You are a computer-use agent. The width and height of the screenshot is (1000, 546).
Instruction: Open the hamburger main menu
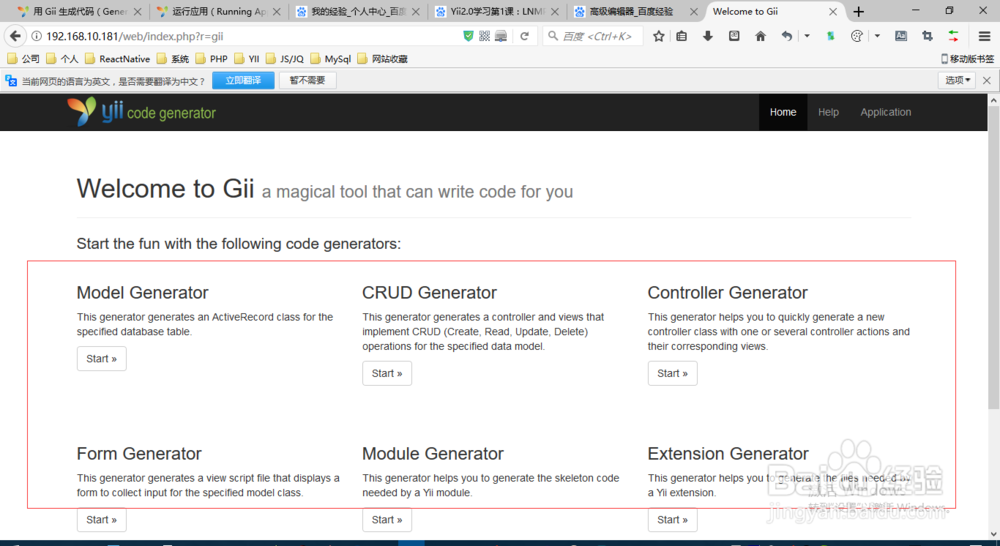pyautogui.click(x=985, y=36)
